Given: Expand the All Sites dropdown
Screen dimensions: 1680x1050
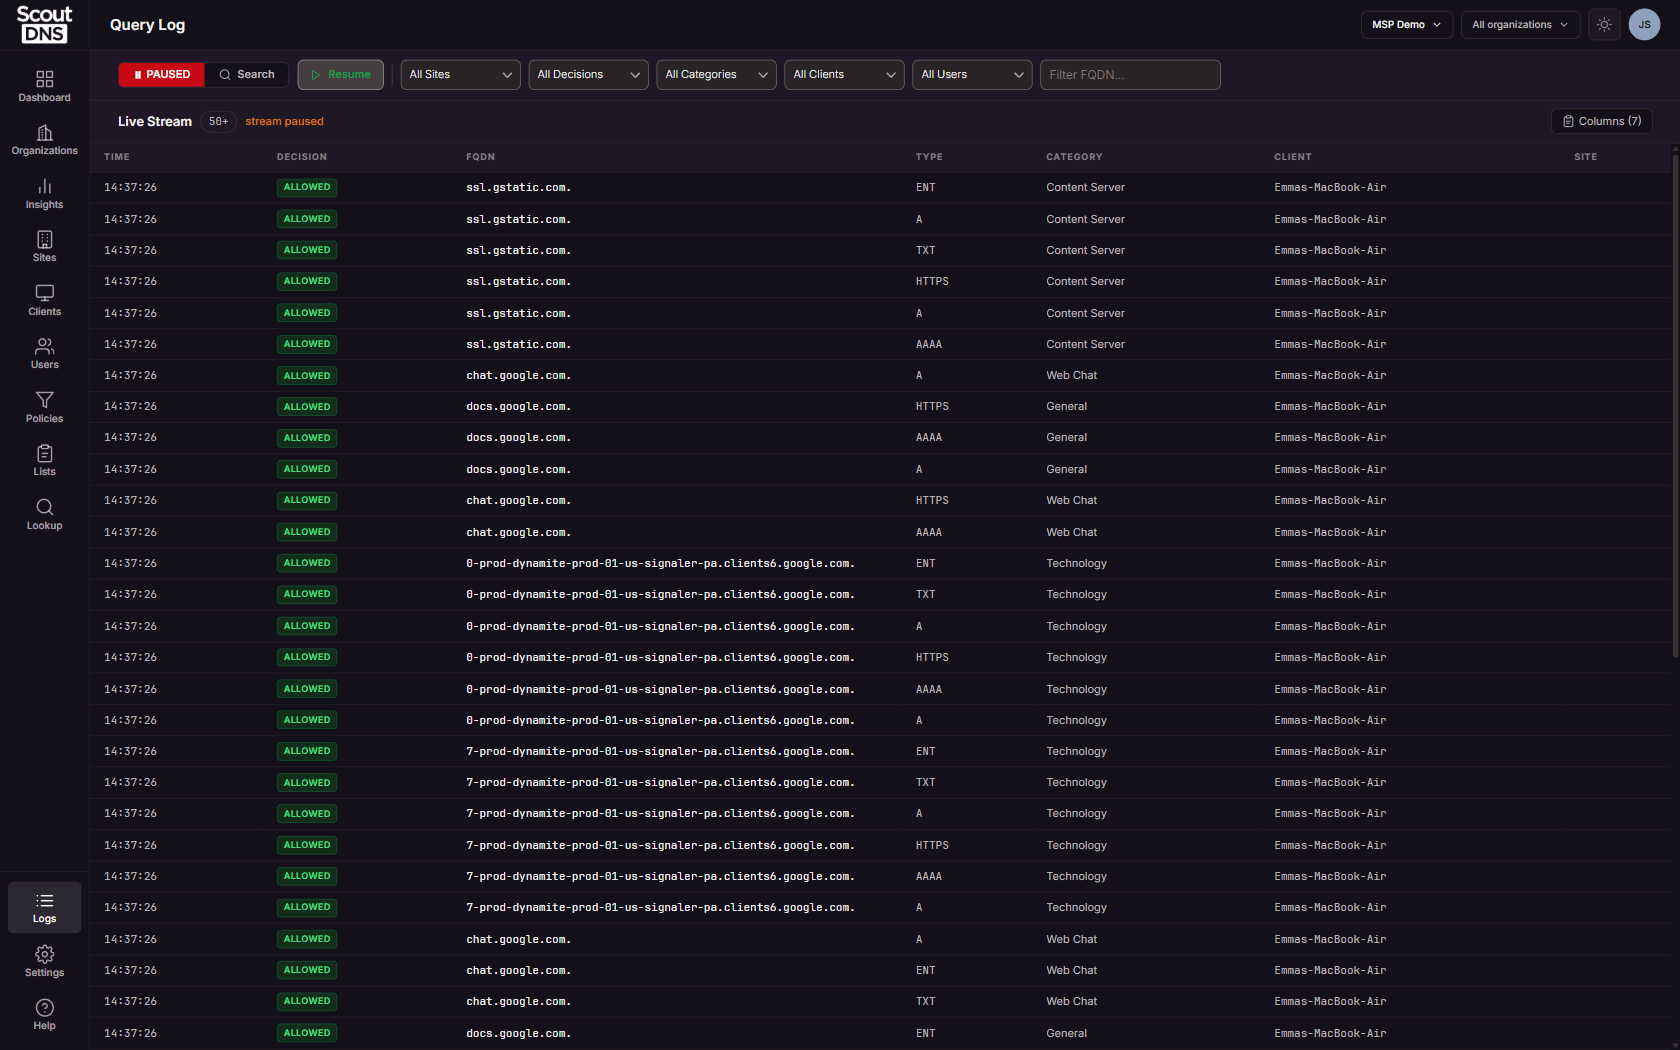Looking at the screenshot, I should click(460, 75).
